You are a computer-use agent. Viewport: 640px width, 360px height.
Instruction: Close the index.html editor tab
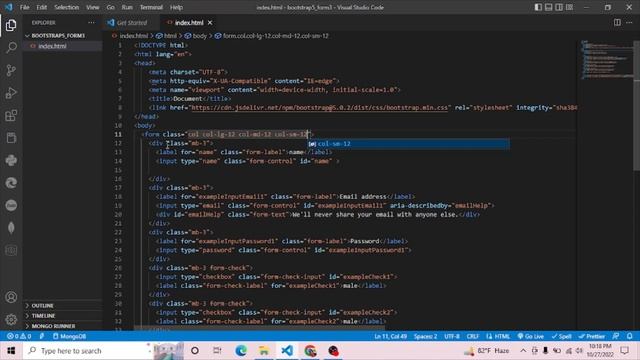(210, 23)
